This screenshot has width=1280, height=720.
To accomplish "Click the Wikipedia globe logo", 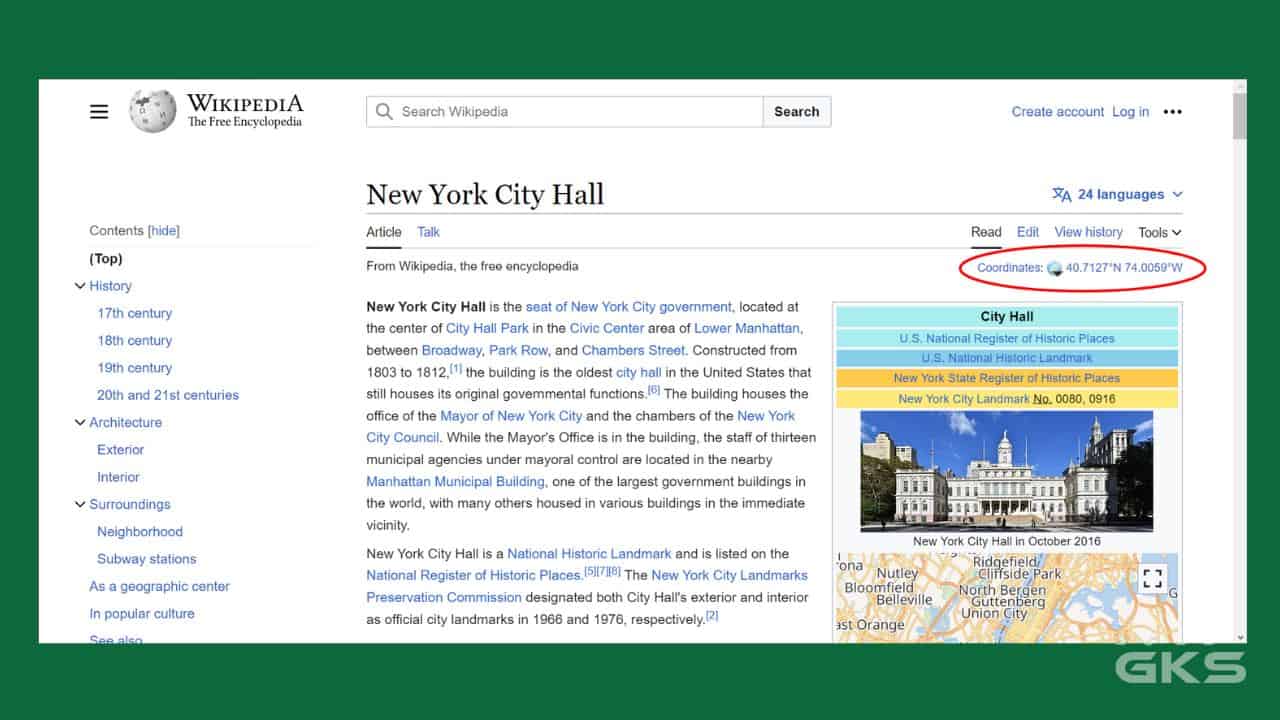I will click(x=152, y=111).
